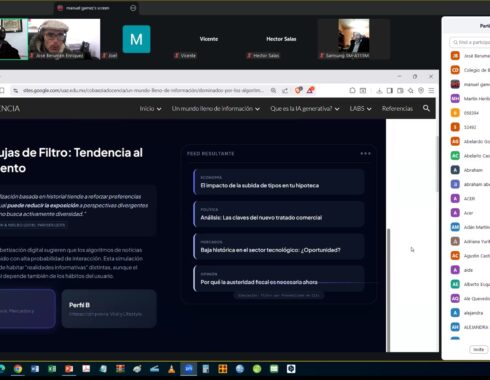Click the page vertical scrollbar thumb
The height and width of the screenshot is (380, 490).
click(x=388, y=289)
